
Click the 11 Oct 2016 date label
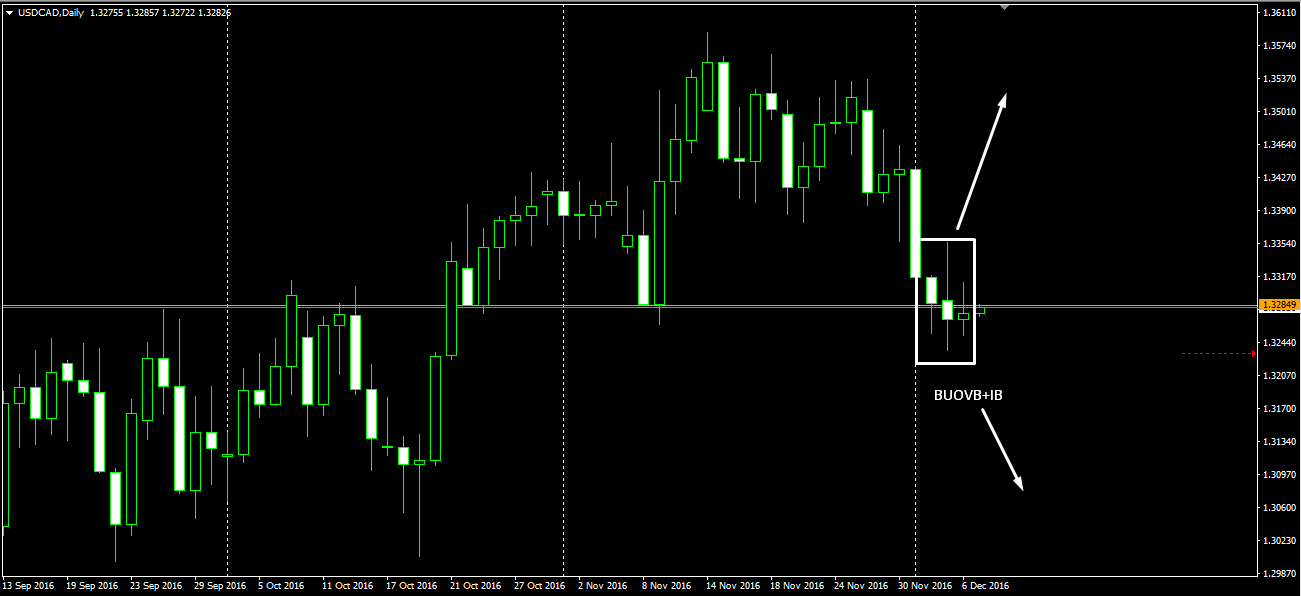point(349,586)
